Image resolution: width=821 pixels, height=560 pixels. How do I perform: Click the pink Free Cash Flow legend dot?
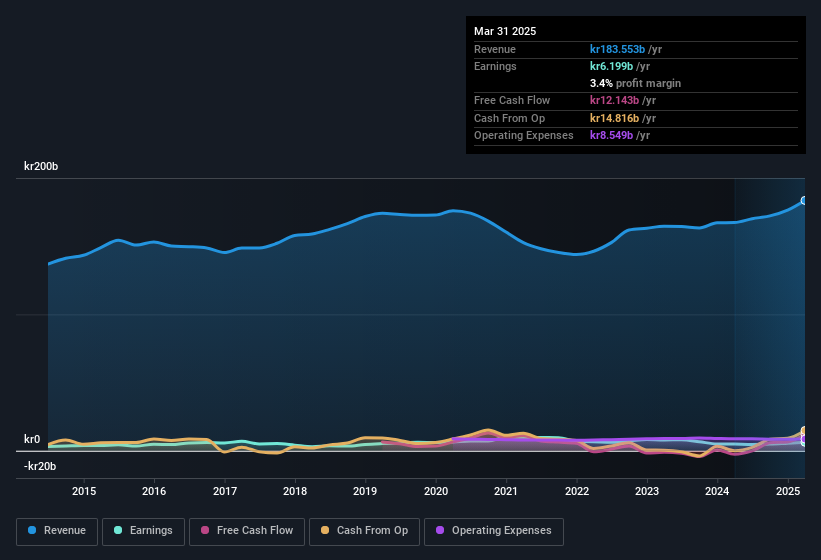205,530
